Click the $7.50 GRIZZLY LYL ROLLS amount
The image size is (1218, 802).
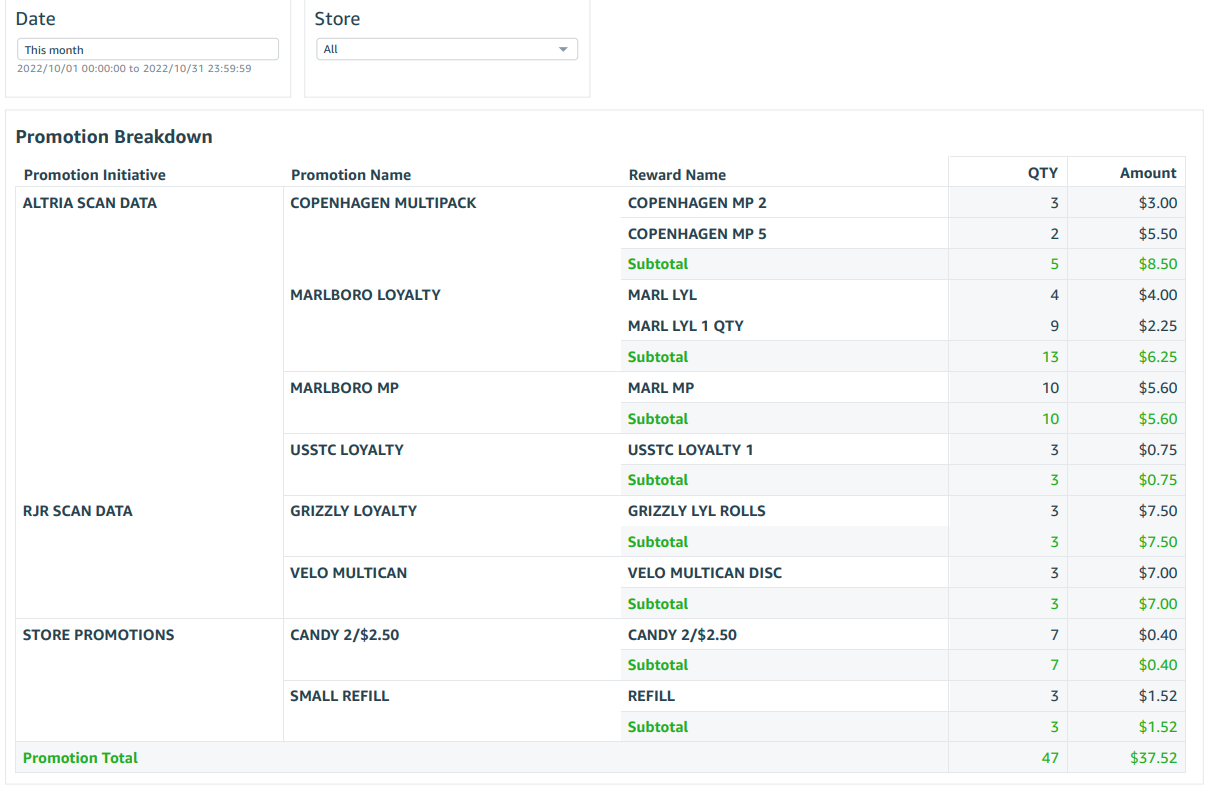click(1158, 511)
